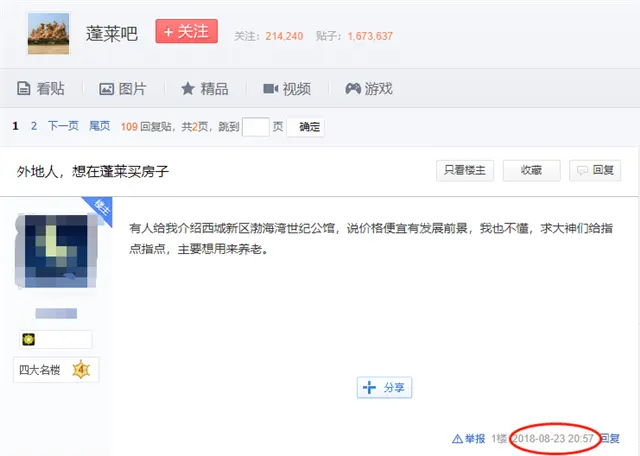Click the 蓬莱吧 forum avatar image

pyautogui.click(x=48, y=33)
